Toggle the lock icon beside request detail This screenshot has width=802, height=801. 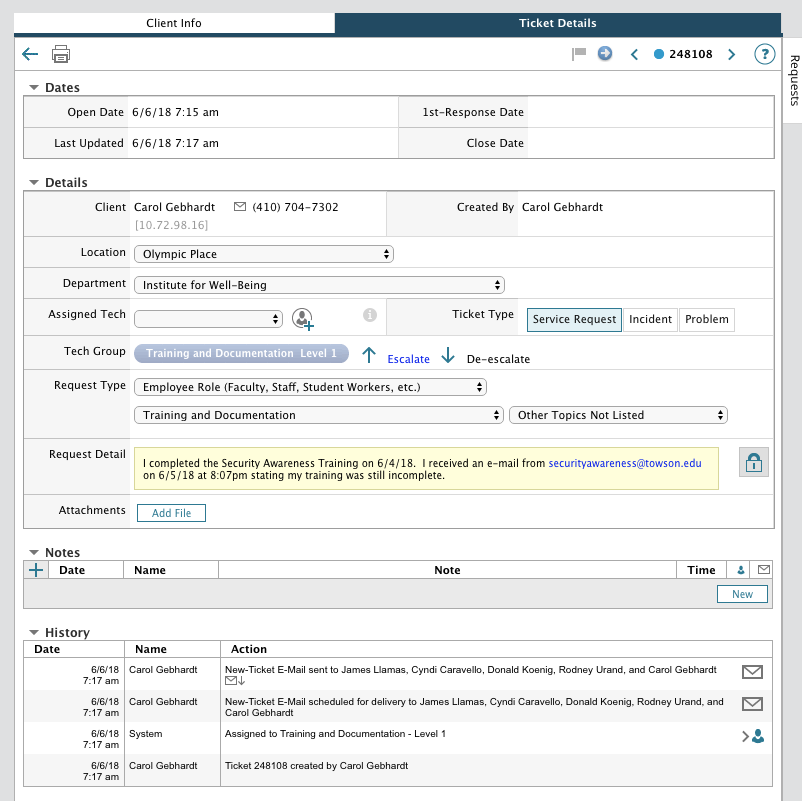tap(753, 462)
